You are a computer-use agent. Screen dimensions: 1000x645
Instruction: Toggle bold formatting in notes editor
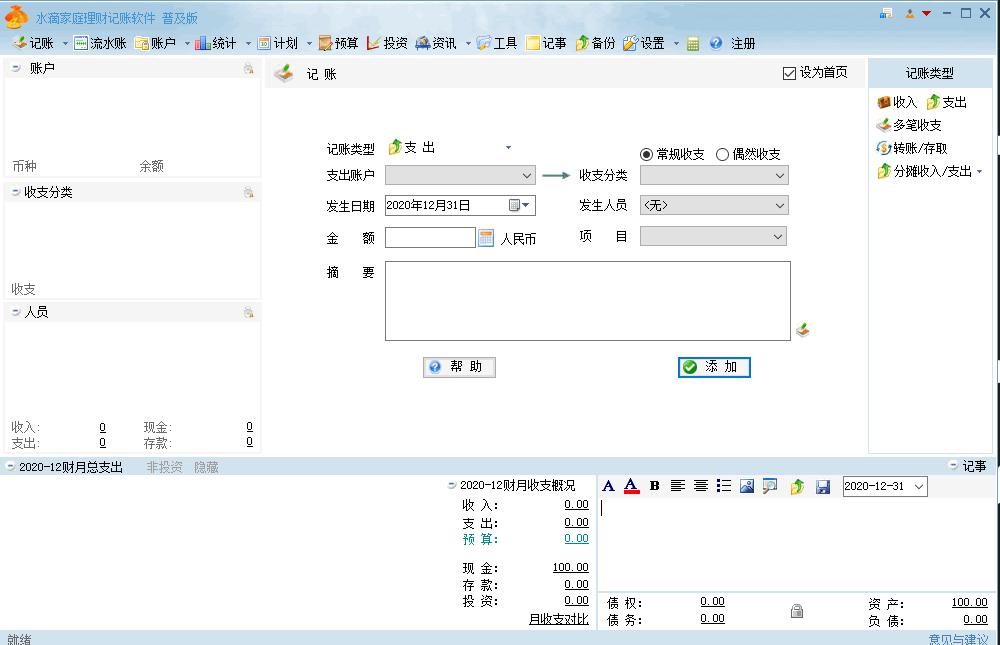coord(654,486)
